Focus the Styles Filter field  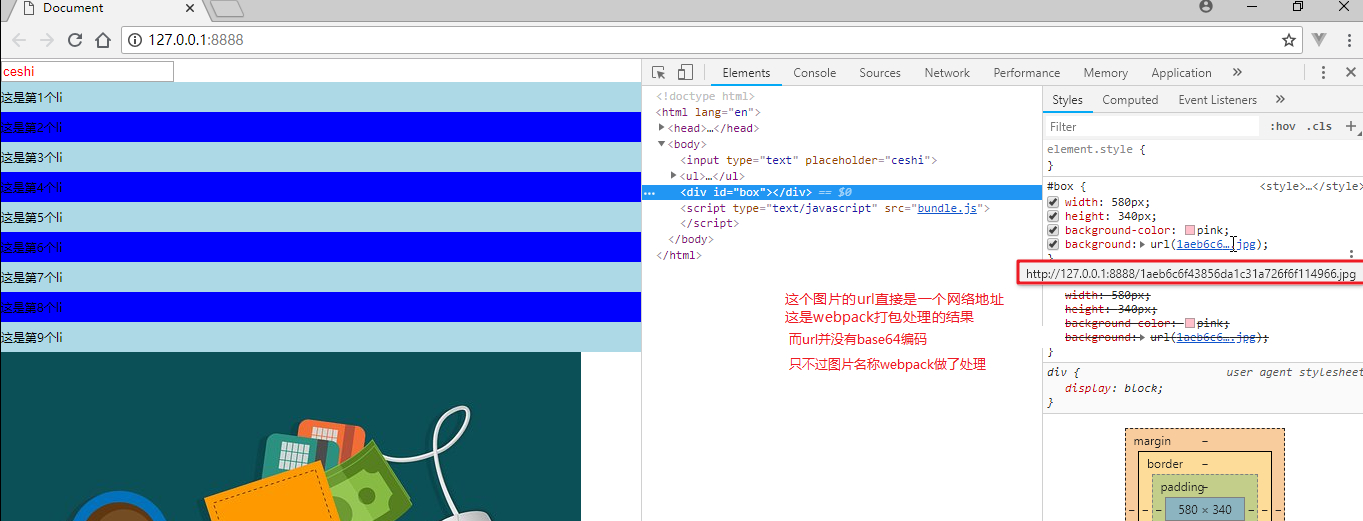point(1151,126)
